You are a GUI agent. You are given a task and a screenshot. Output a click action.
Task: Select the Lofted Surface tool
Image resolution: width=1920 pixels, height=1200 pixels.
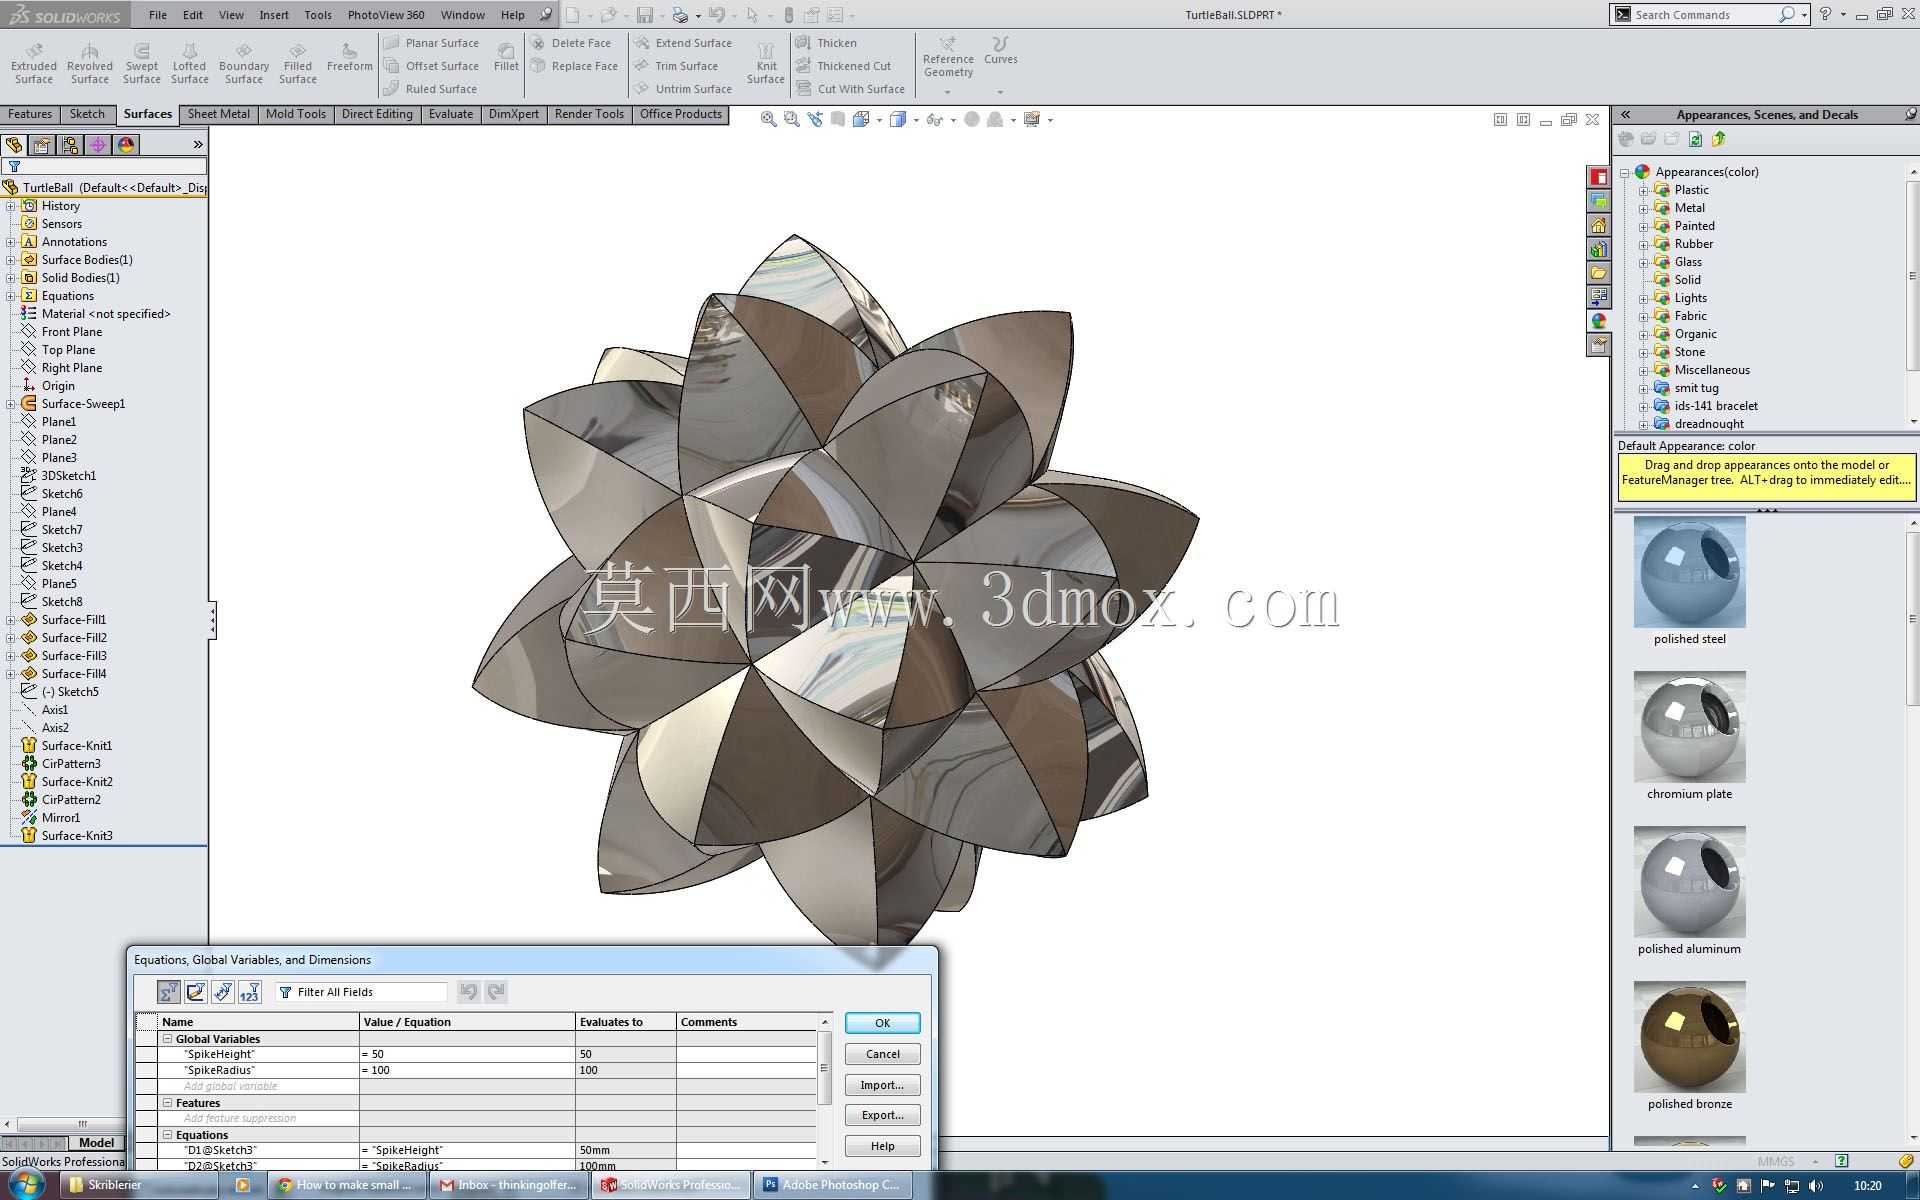click(x=190, y=63)
